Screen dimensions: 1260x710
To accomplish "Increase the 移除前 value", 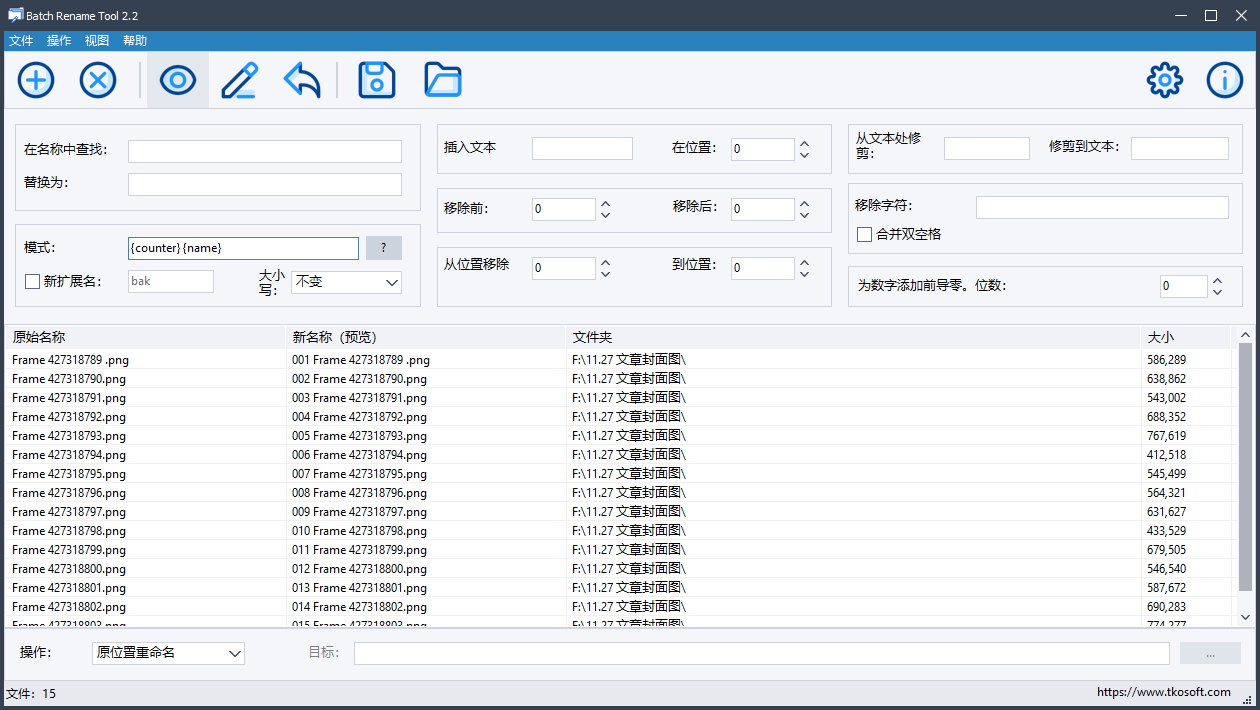I will point(605,203).
